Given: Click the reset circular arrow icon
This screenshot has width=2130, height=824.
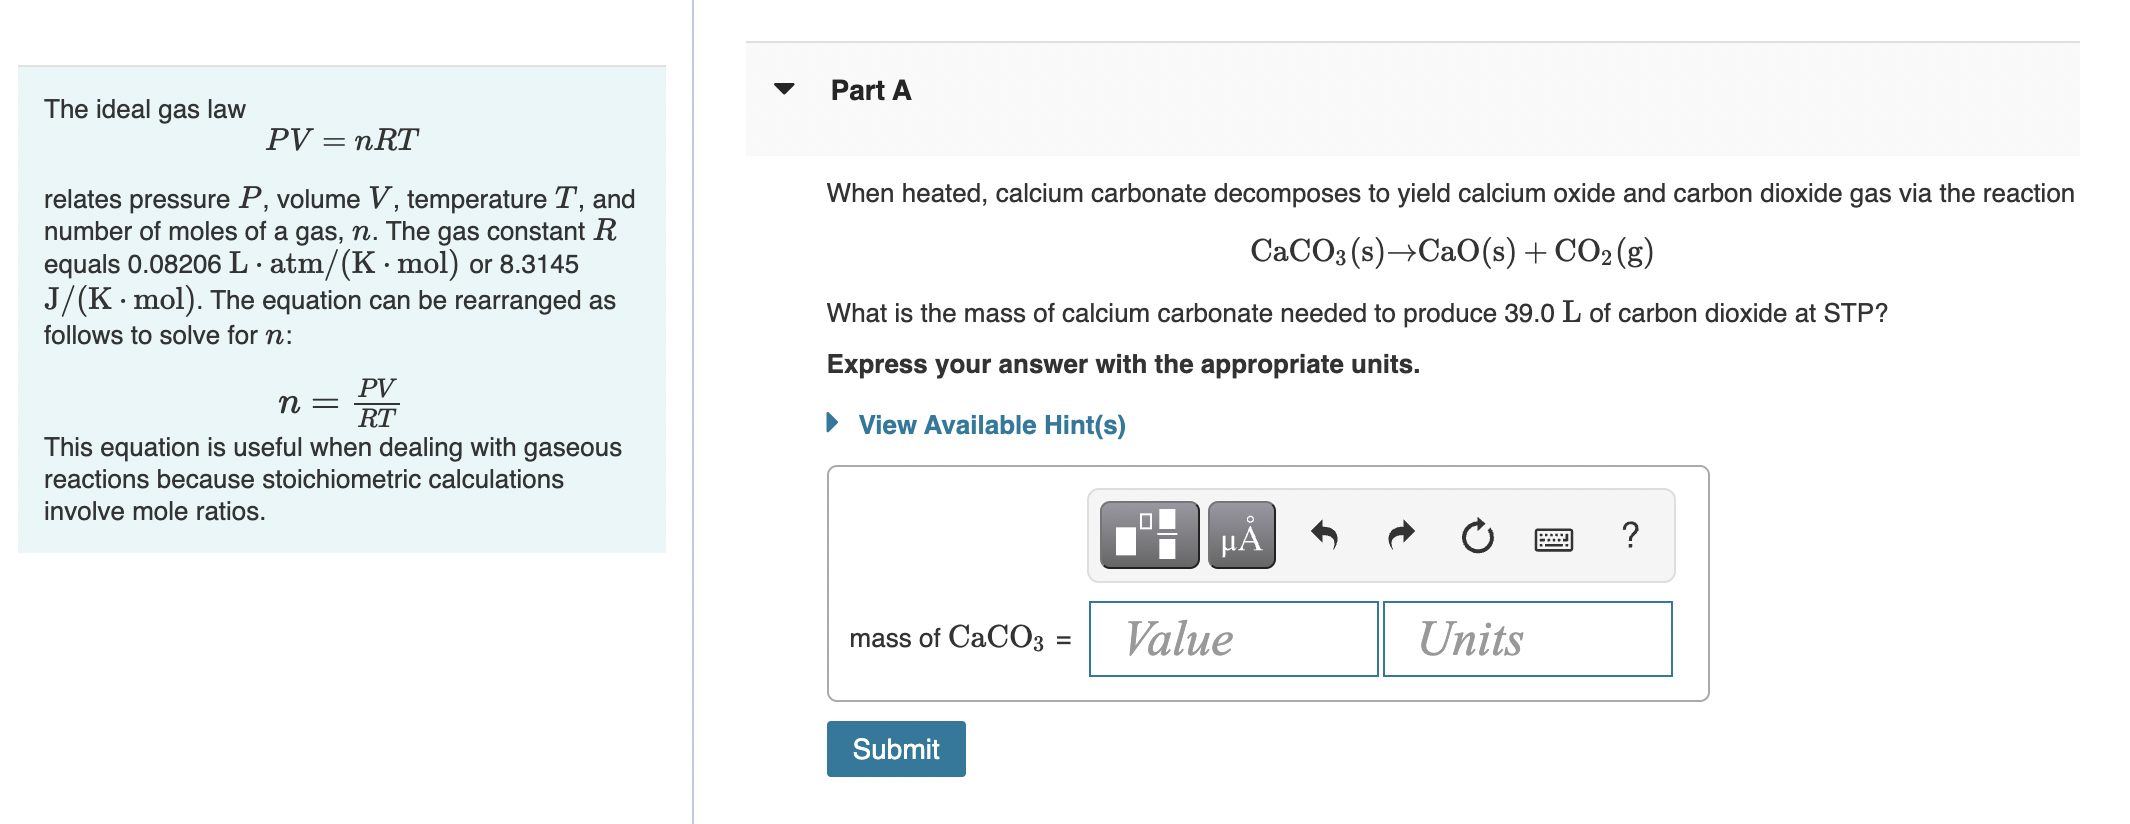Looking at the screenshot, I should click(x=1477, y=536).
